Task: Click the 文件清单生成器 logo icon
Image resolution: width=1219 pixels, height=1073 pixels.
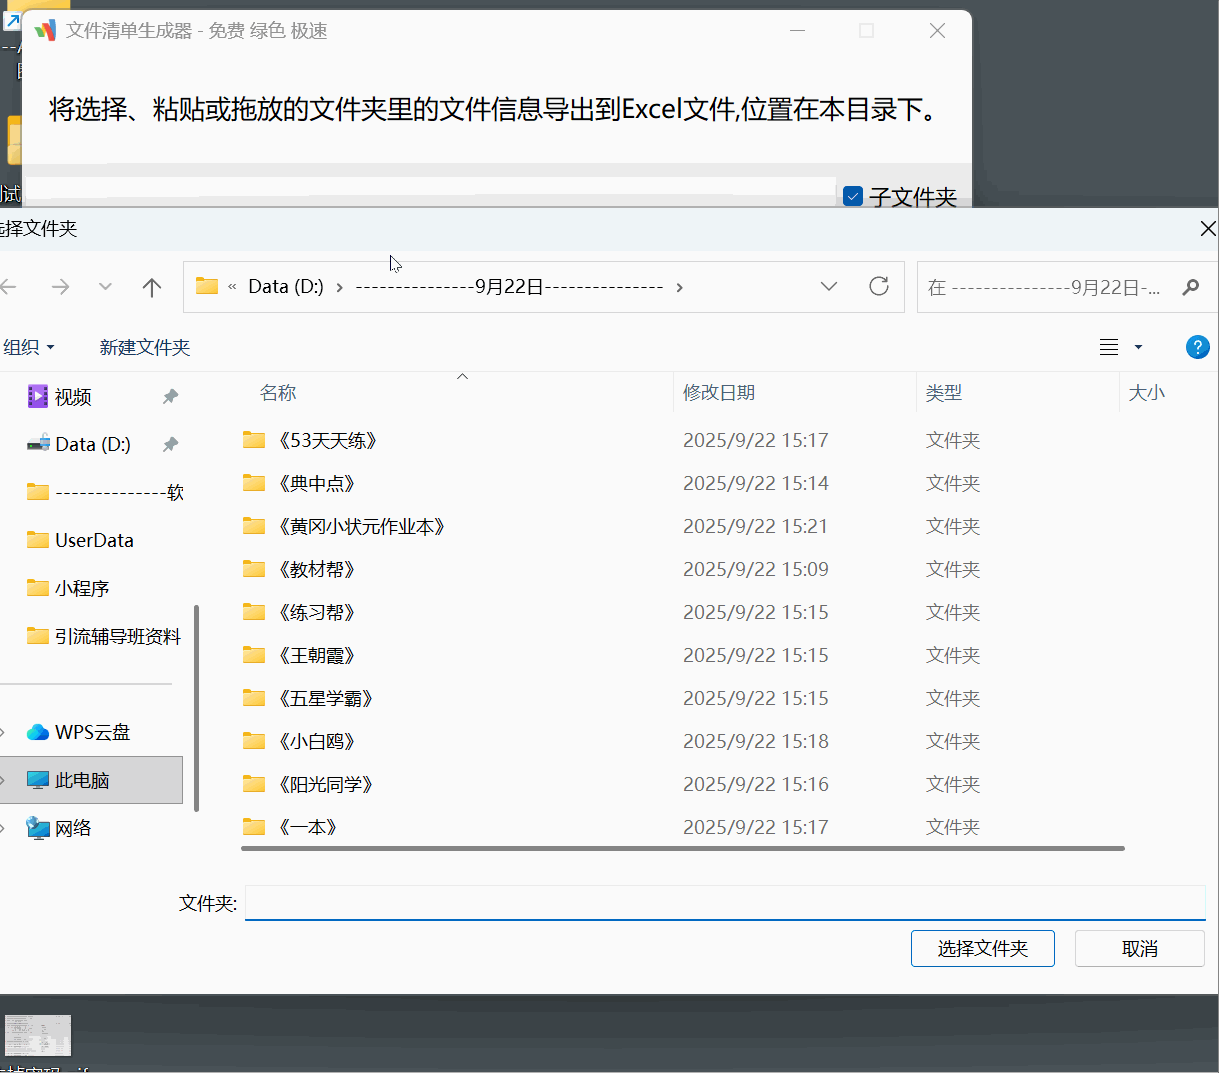Action: tap(45, 30)
